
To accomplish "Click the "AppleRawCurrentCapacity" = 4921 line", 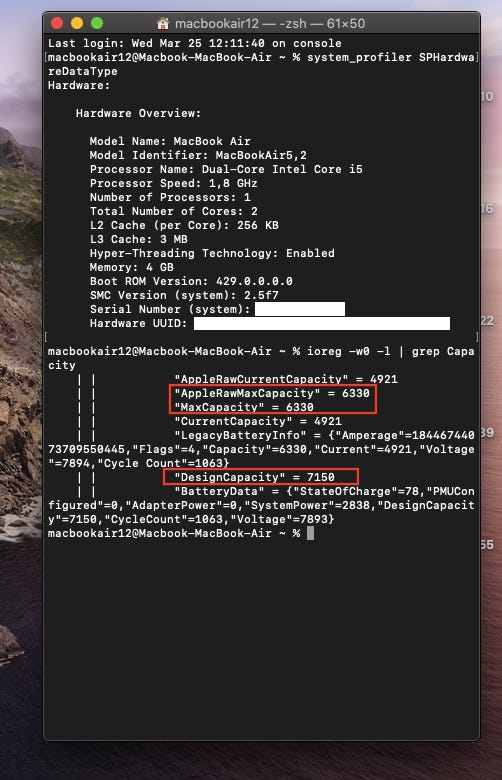I will 286,379.
